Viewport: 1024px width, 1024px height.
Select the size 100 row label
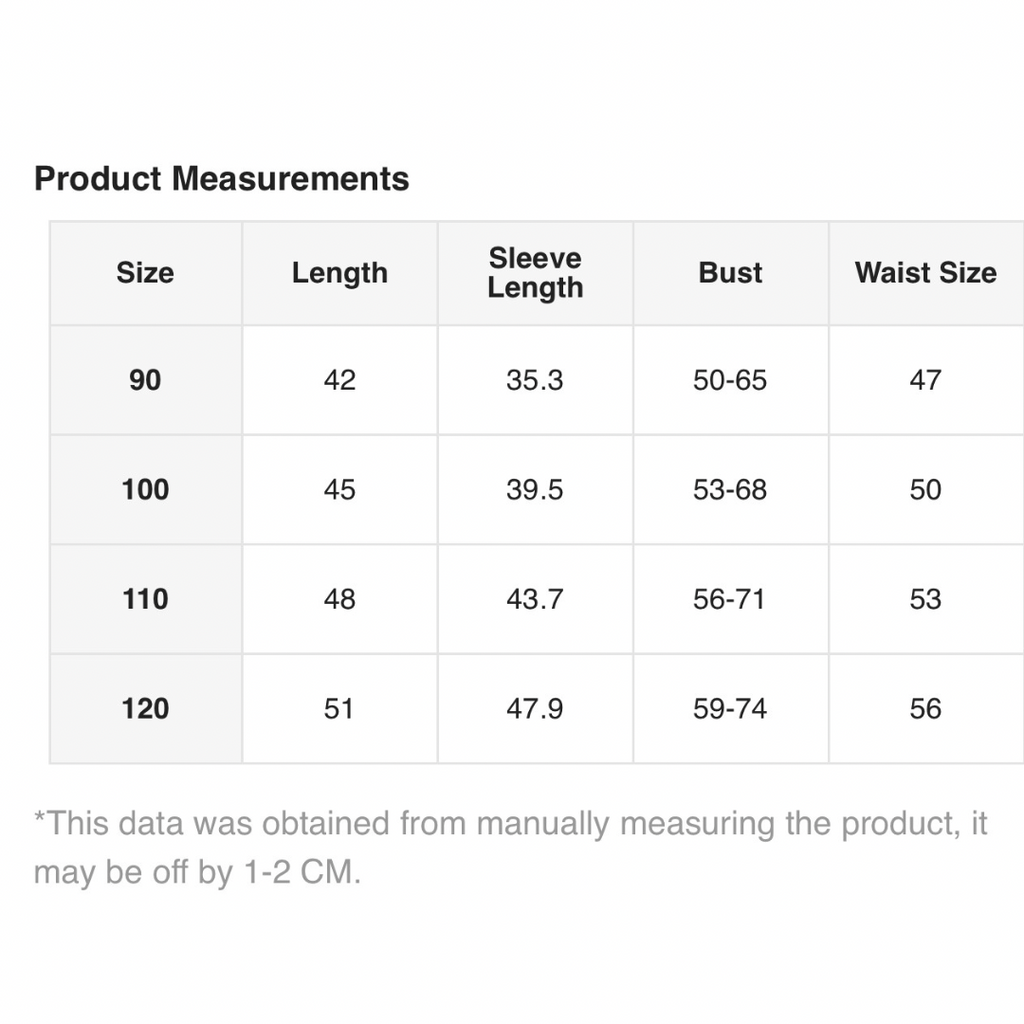point(145,490)
